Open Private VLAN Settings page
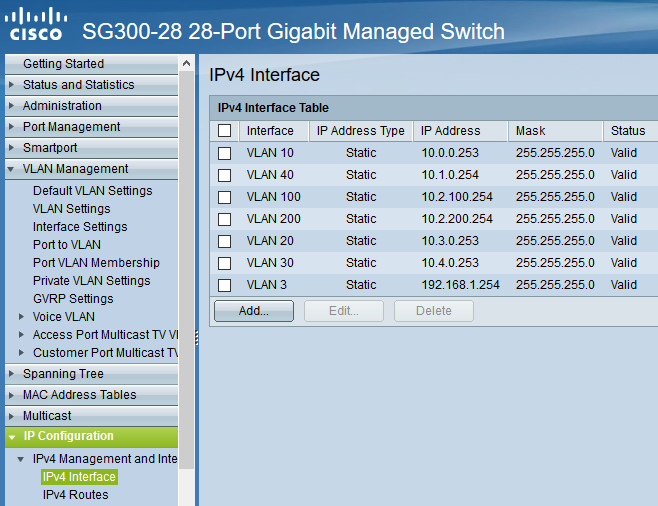The width and height of the screenshot is (658, 506). click(x=91, y=281)
